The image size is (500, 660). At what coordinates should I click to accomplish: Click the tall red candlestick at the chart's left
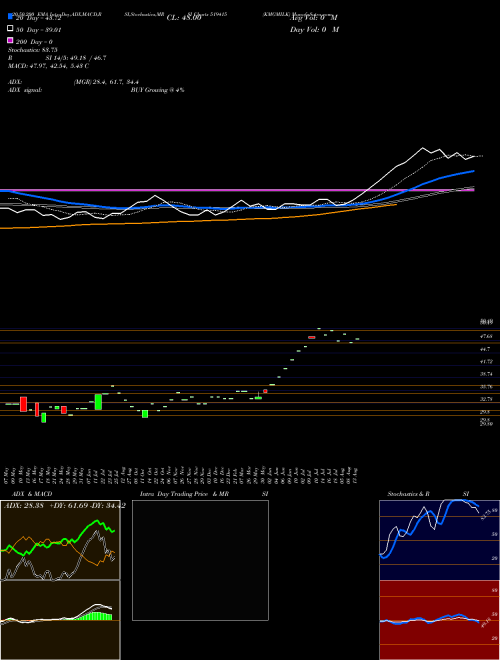coord(24,404)
